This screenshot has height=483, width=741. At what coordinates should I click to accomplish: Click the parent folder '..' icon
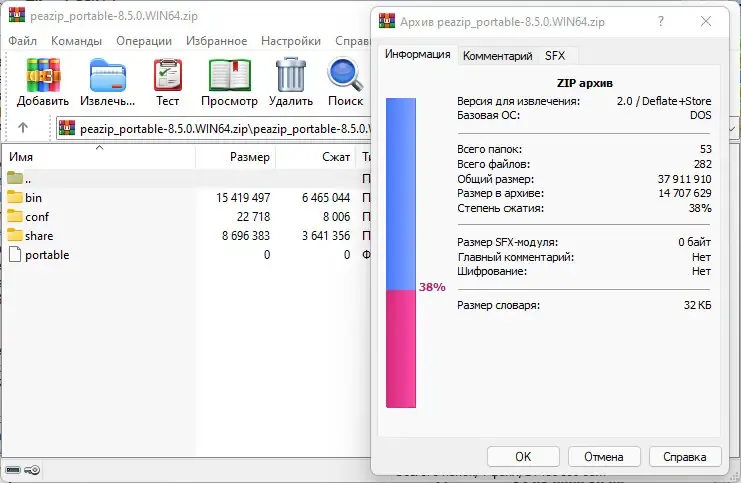click(15, 178)
